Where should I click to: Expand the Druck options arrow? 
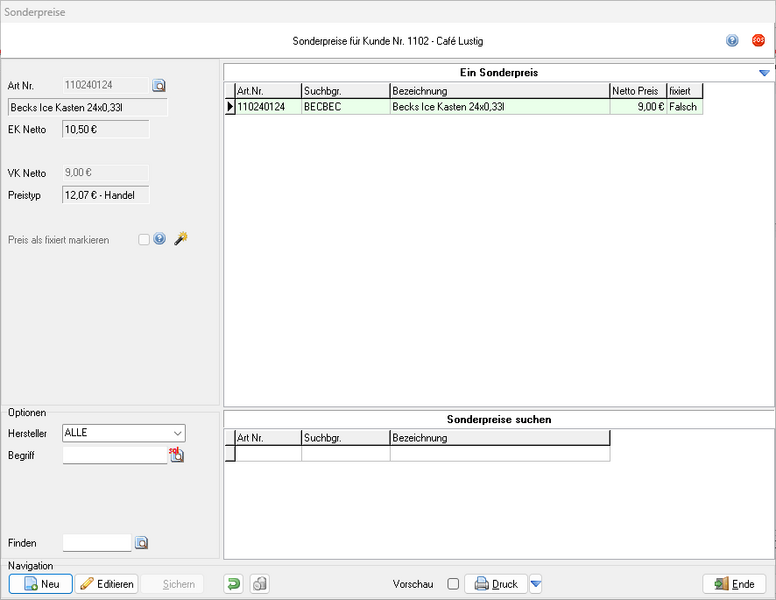tap(536, 584)
